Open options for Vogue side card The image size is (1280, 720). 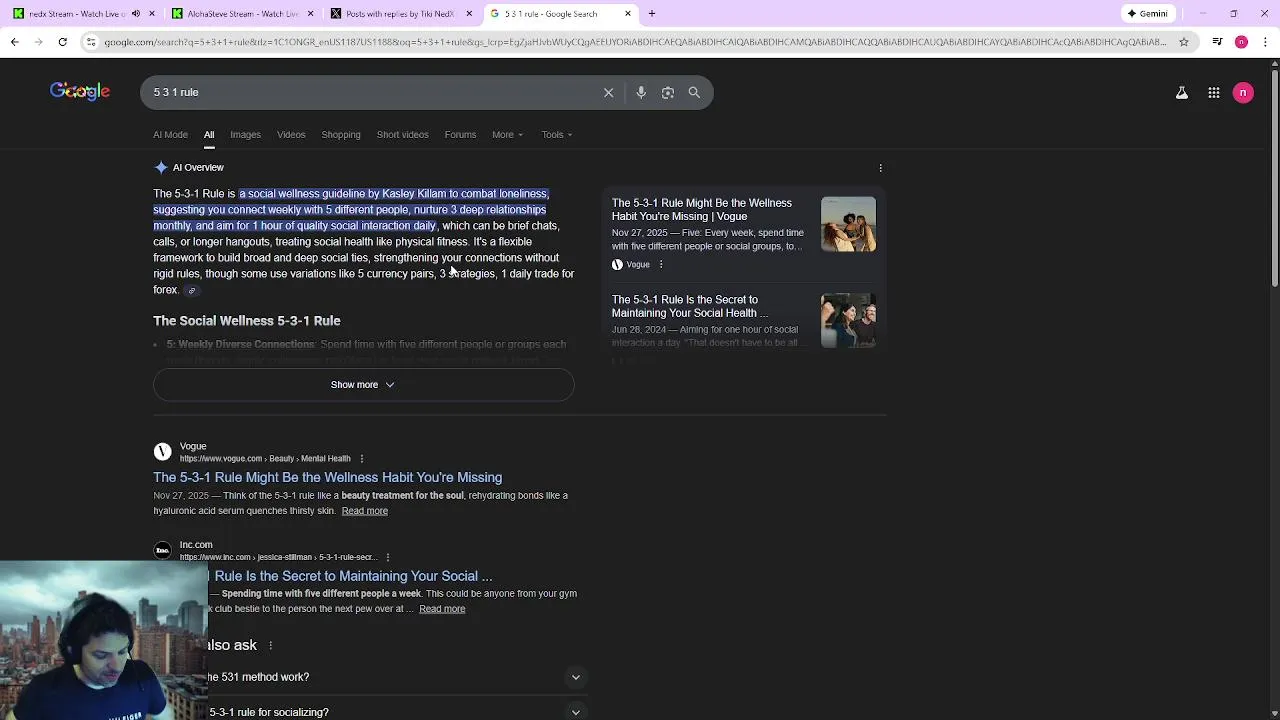661,265
